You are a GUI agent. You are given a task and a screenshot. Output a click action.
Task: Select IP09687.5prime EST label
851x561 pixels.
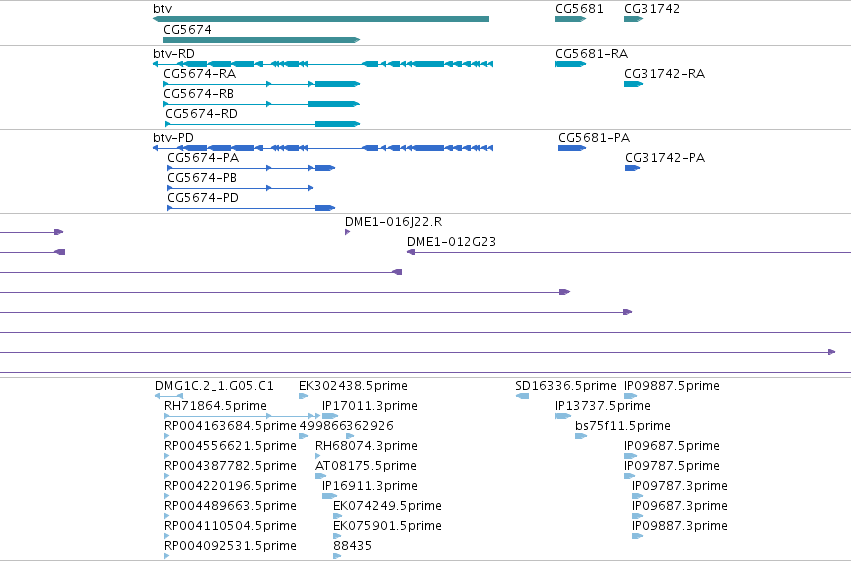672,446
